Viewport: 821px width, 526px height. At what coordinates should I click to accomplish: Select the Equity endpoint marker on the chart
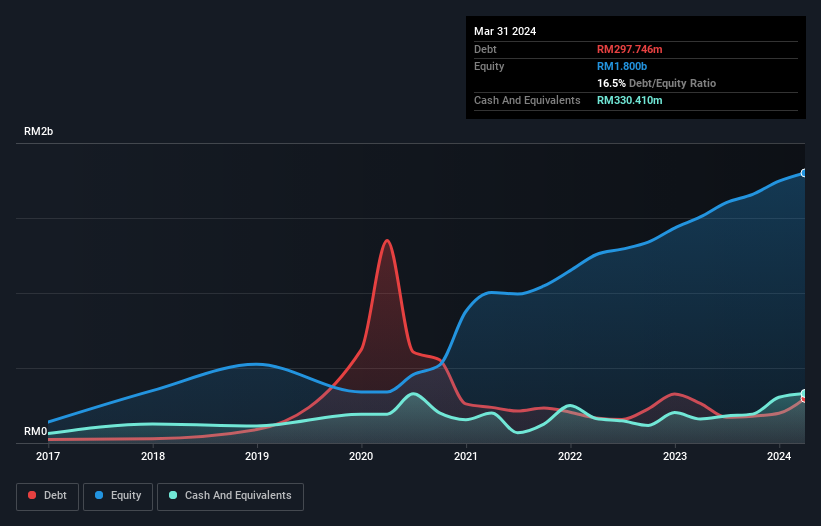804,173
